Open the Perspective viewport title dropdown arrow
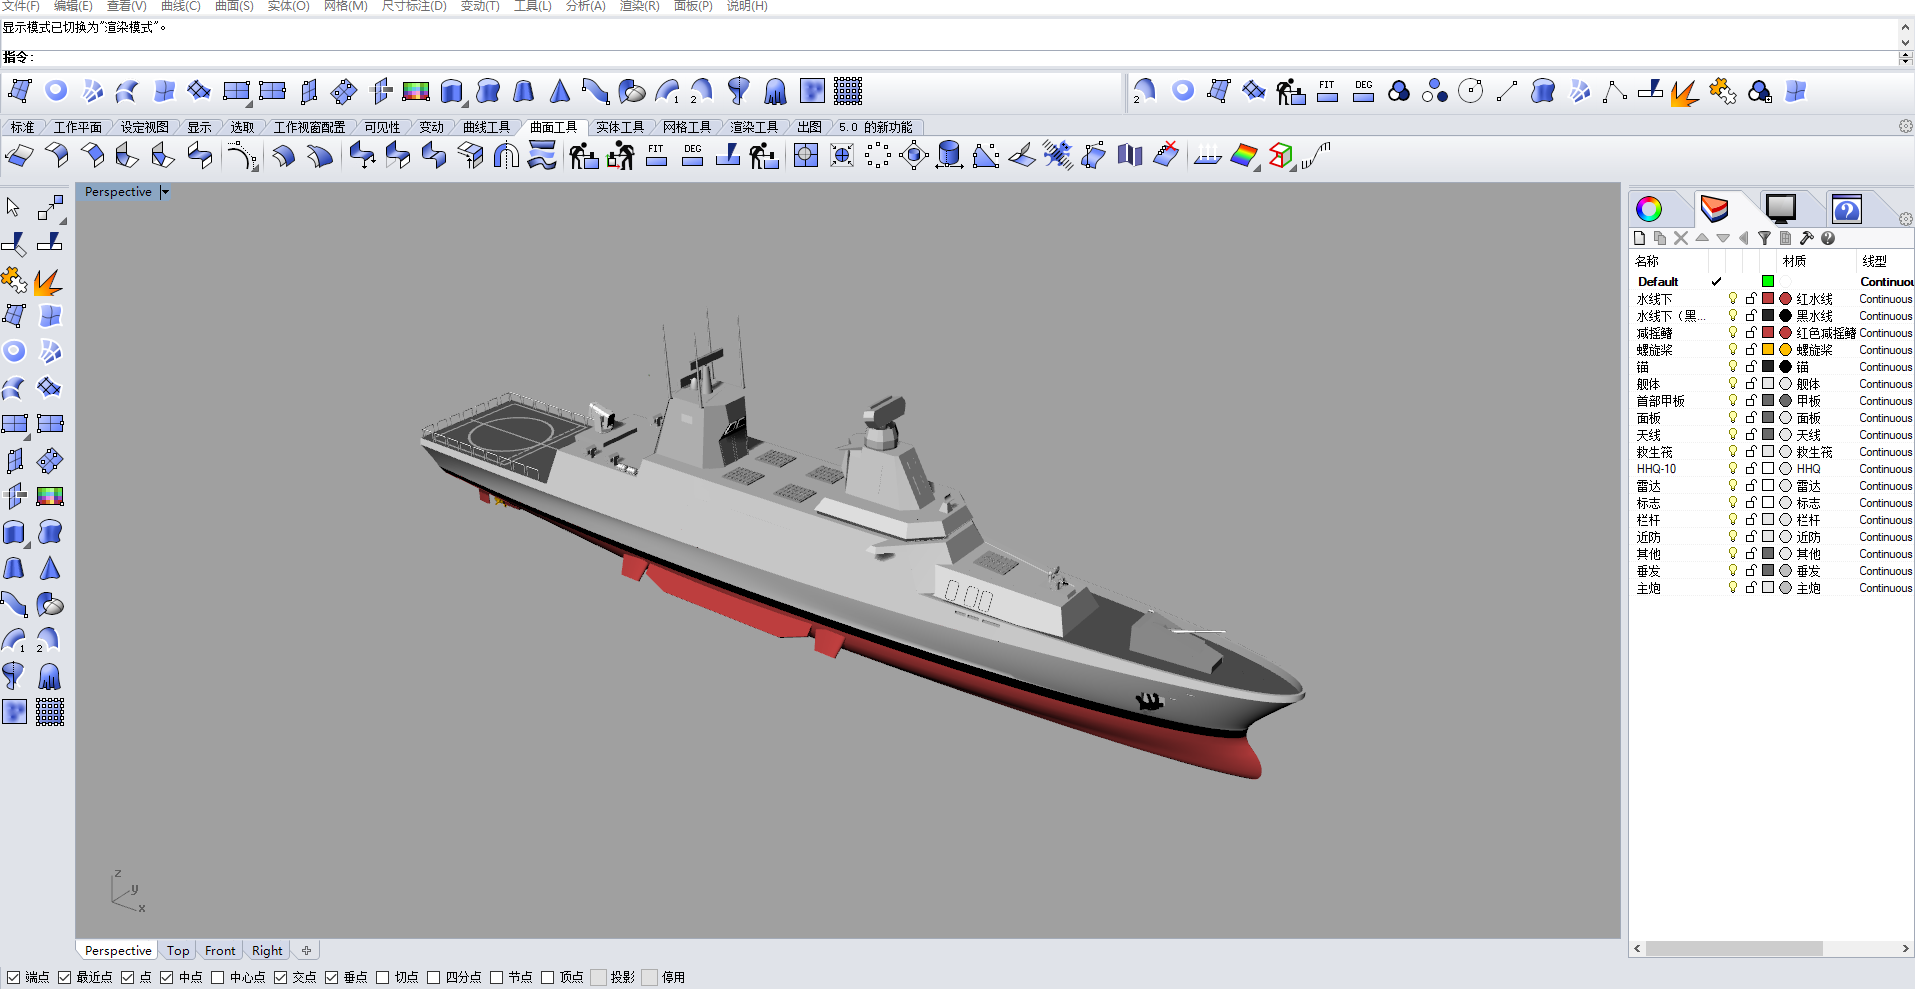This screenshot has height=989, width=1915. [x=165, y=192]
